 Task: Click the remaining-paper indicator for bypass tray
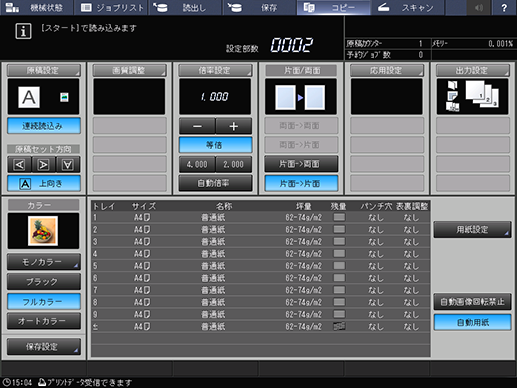click(x=339, y=326)
